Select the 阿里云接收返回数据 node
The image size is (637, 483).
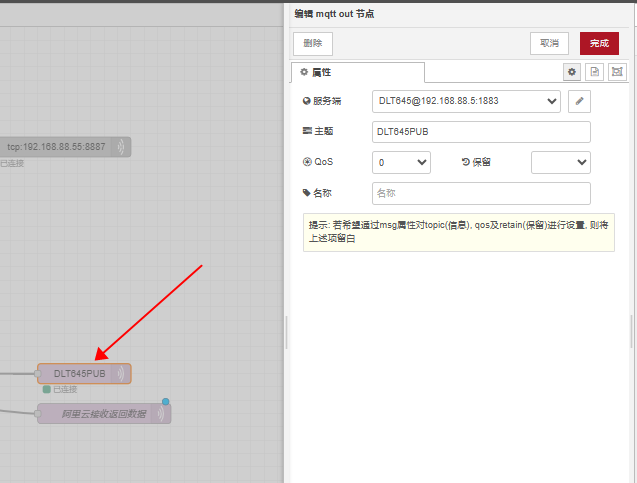point(104,414)
